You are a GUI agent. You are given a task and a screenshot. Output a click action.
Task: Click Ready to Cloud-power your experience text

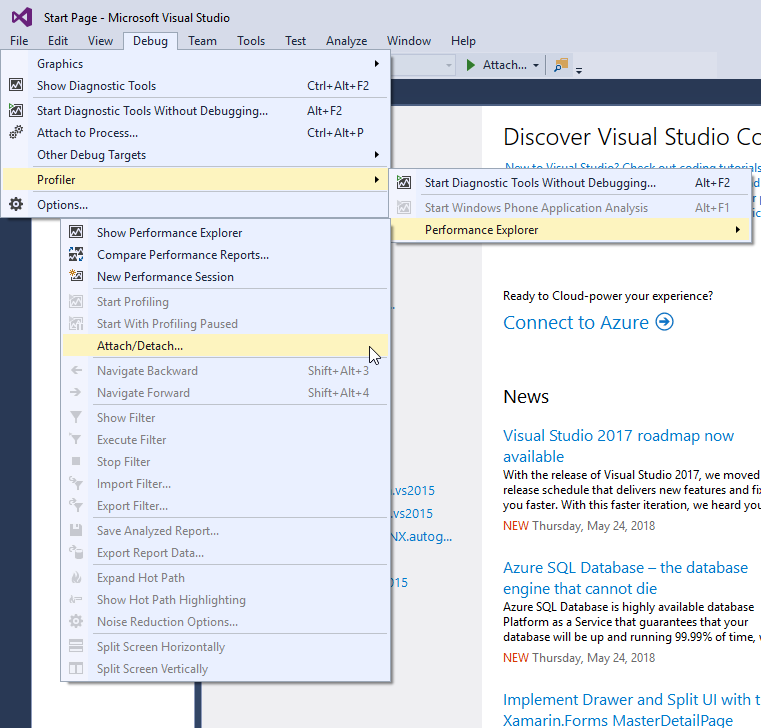click(x=608, y=296)
